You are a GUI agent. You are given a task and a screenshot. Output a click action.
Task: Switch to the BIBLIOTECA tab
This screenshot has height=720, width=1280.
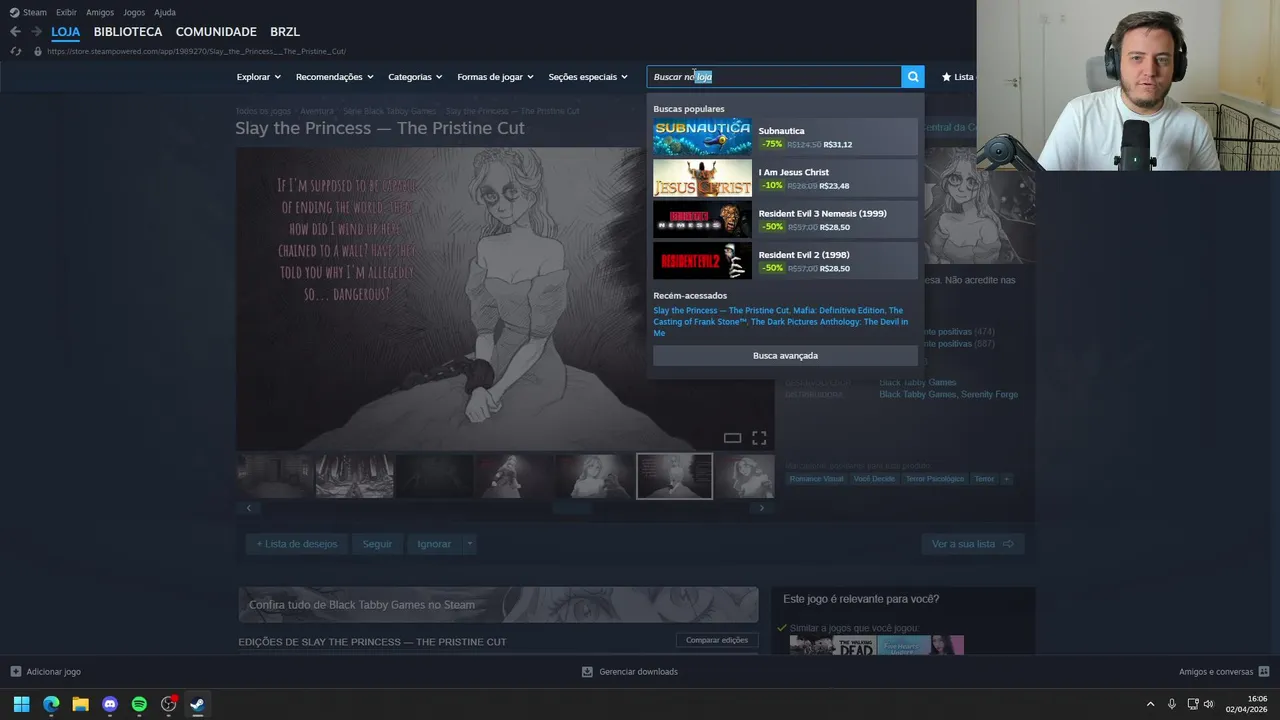point(128,32)
